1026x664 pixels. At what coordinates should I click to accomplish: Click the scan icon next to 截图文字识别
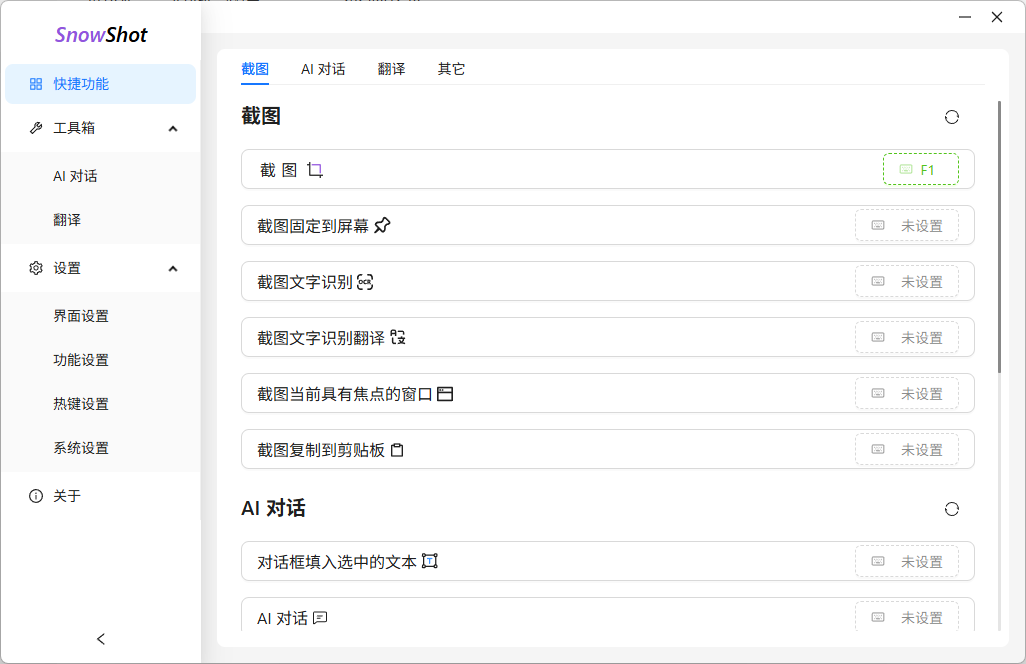tap(365, 282)
